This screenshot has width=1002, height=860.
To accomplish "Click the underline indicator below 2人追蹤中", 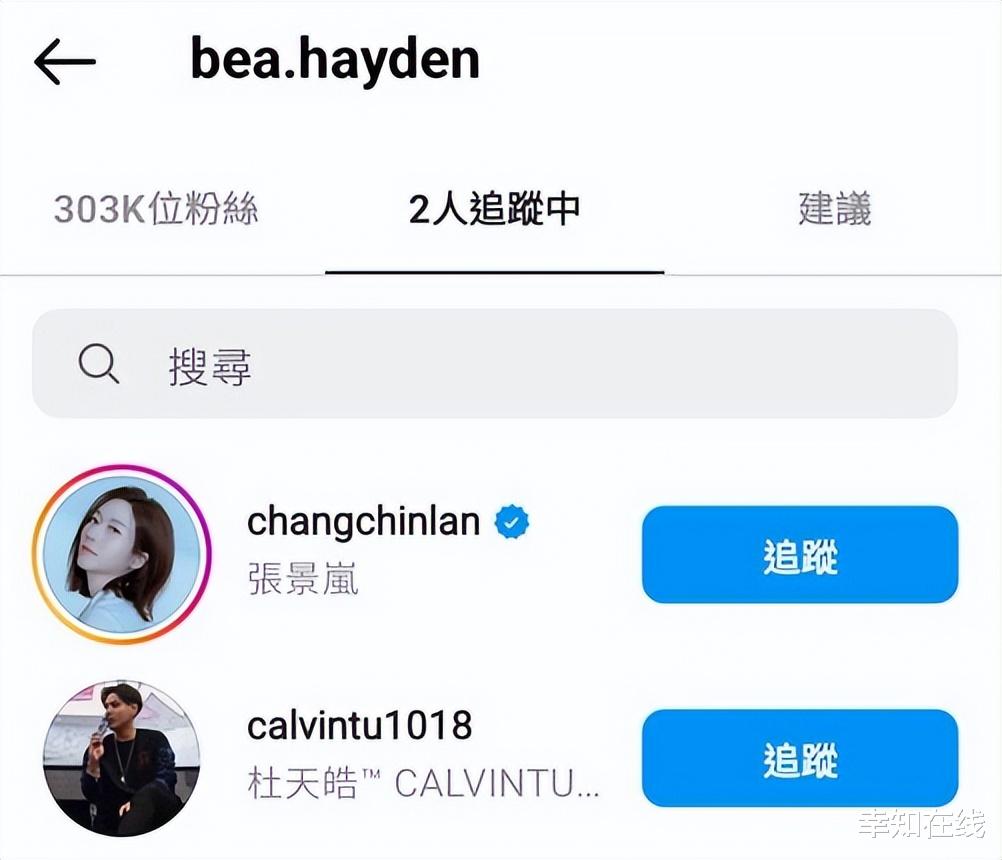I will 495,272.
